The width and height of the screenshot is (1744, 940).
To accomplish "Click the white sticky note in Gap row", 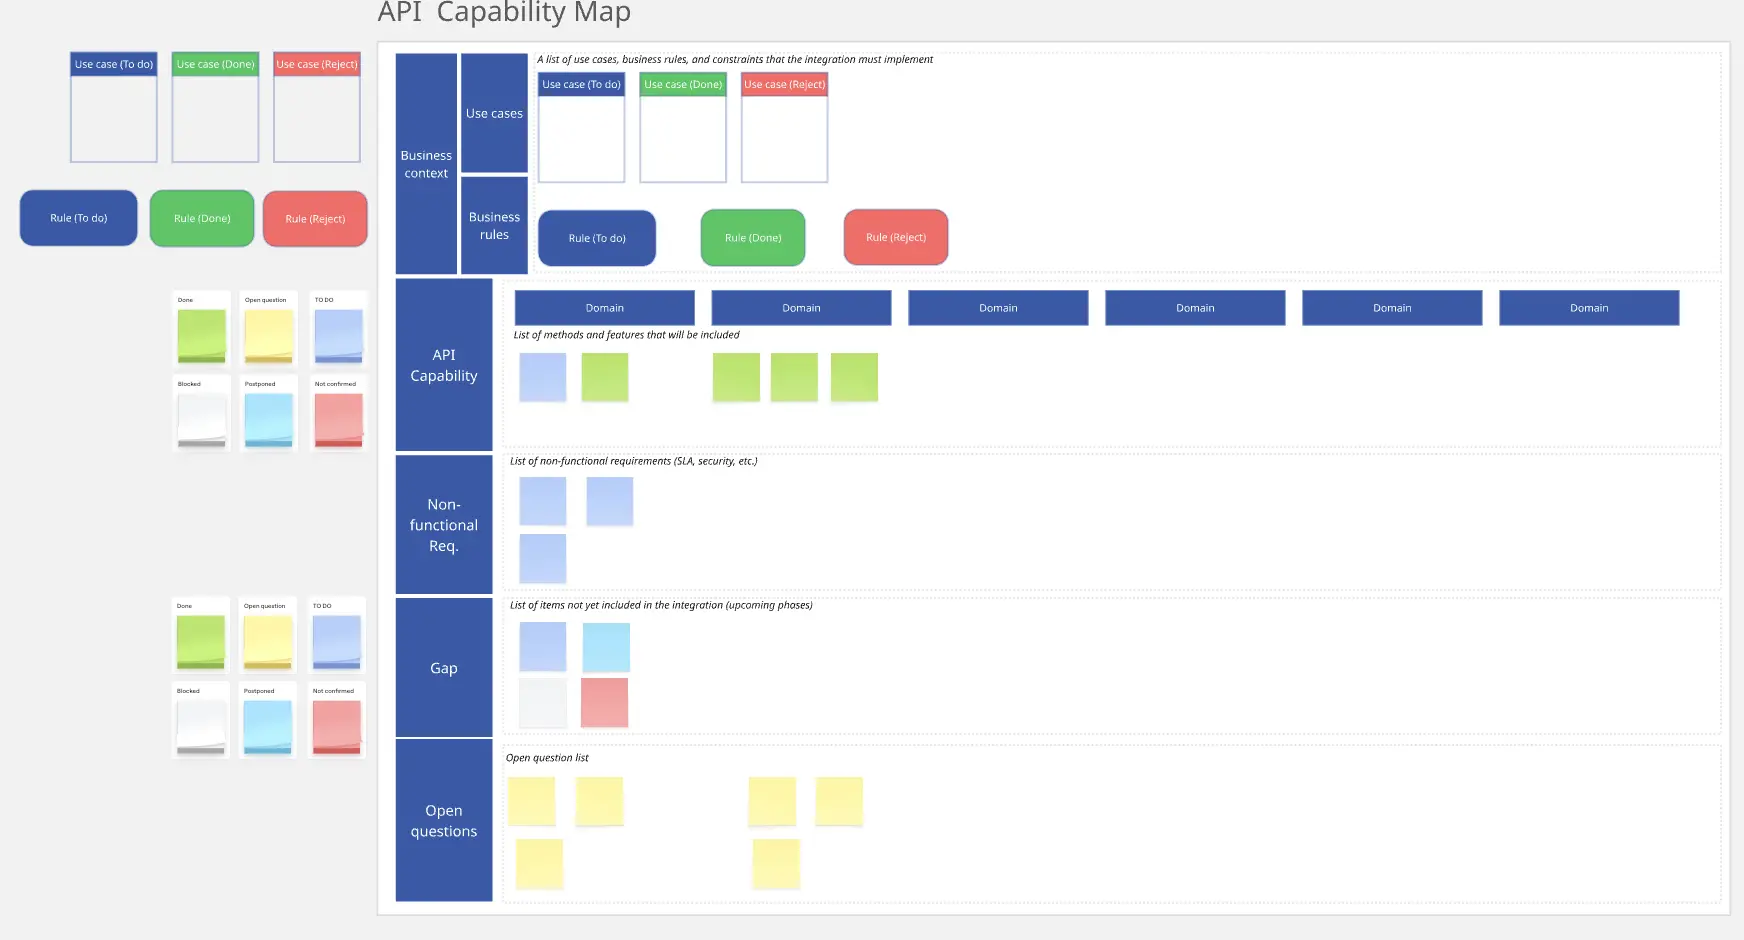I will 543,702.
